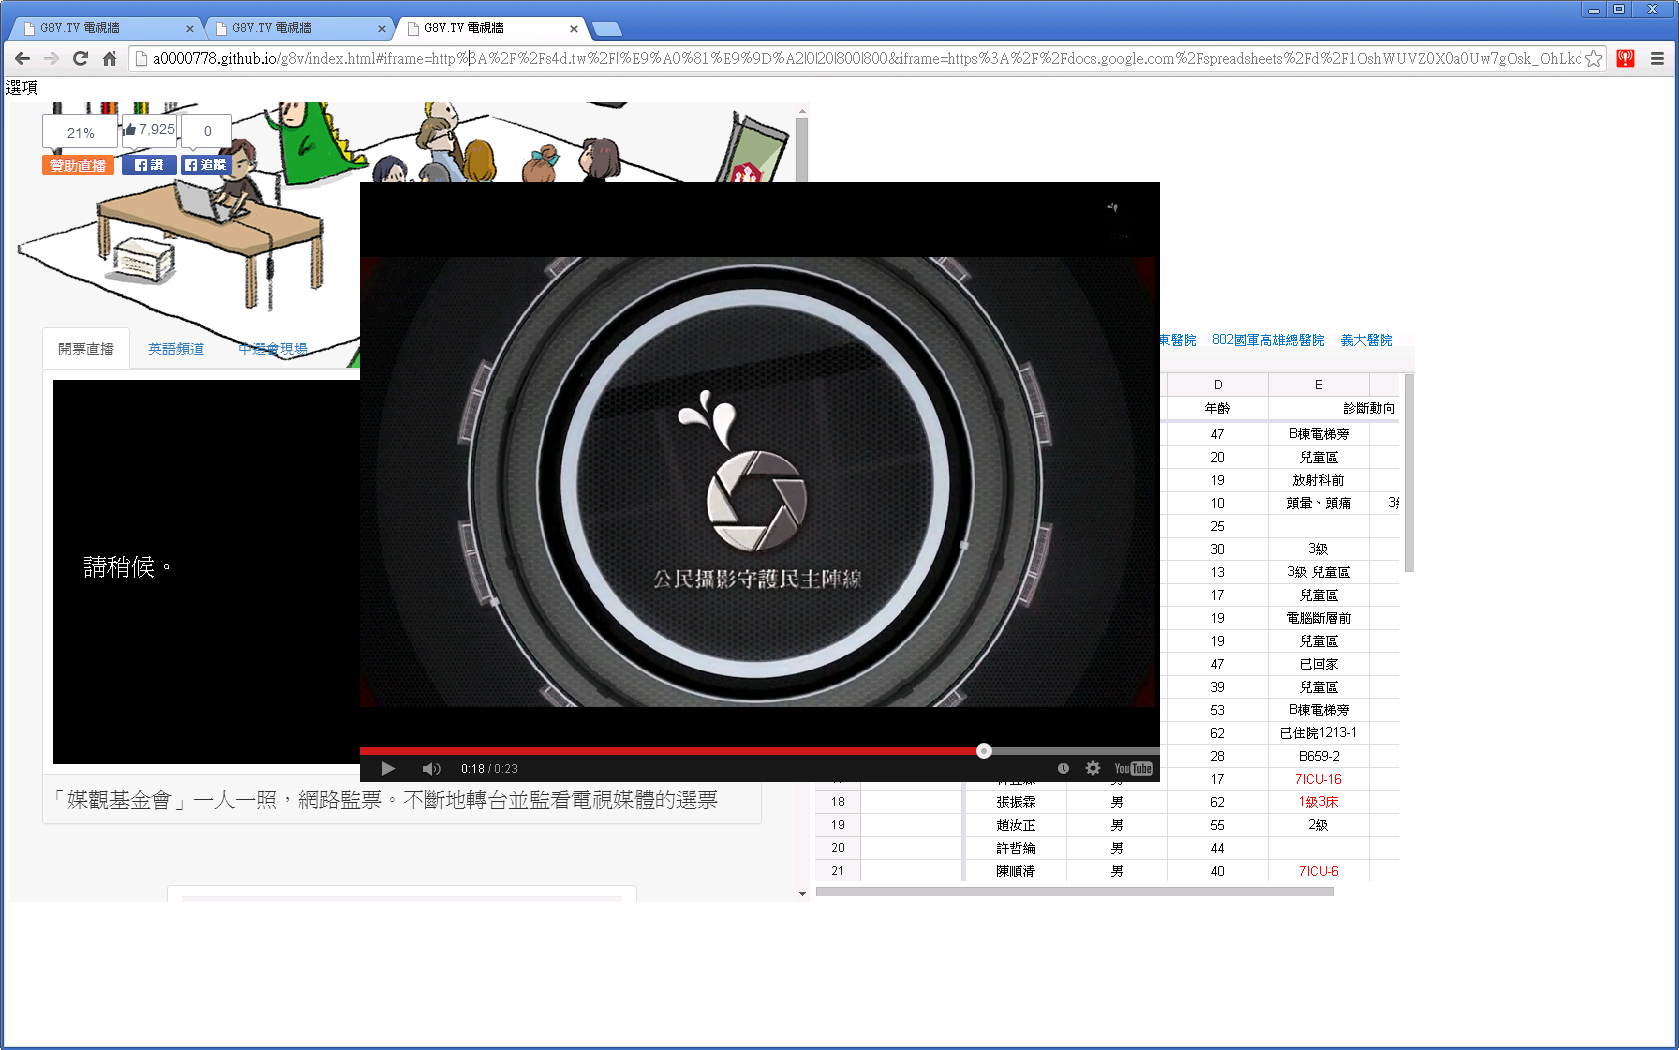The width and height of the screenshot is (1679, 1050).
Task: Mute the video volume speaker icon
Action: pyautogui.click(x=431, y=769)
